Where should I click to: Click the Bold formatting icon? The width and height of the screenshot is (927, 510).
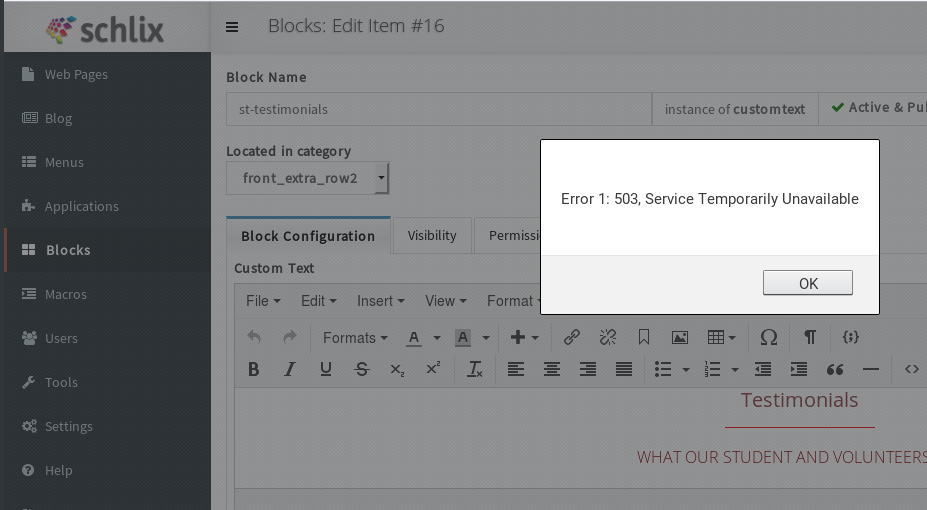pyautogui.click(x=253, y=369)
